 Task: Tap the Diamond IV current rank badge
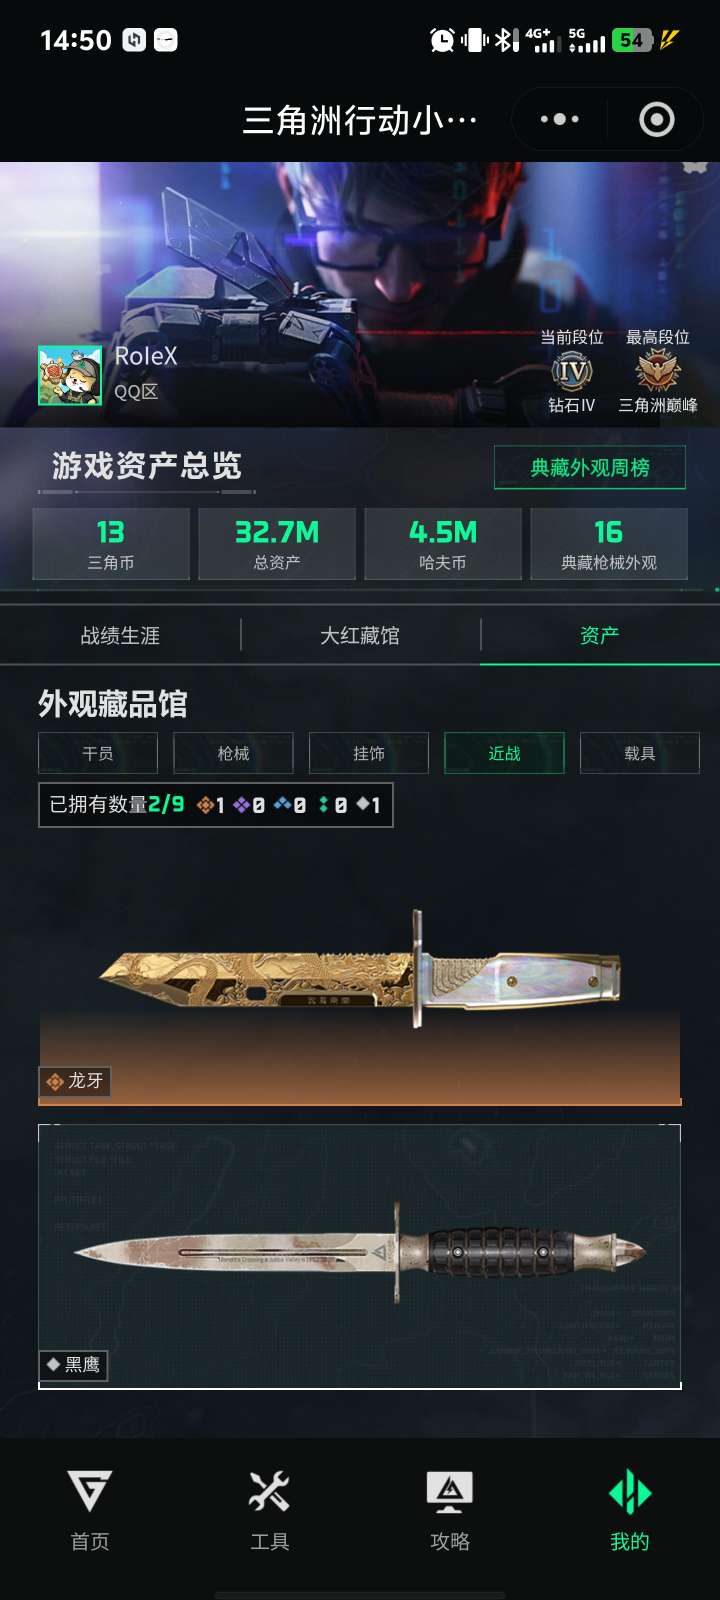(x=572, y=372)
